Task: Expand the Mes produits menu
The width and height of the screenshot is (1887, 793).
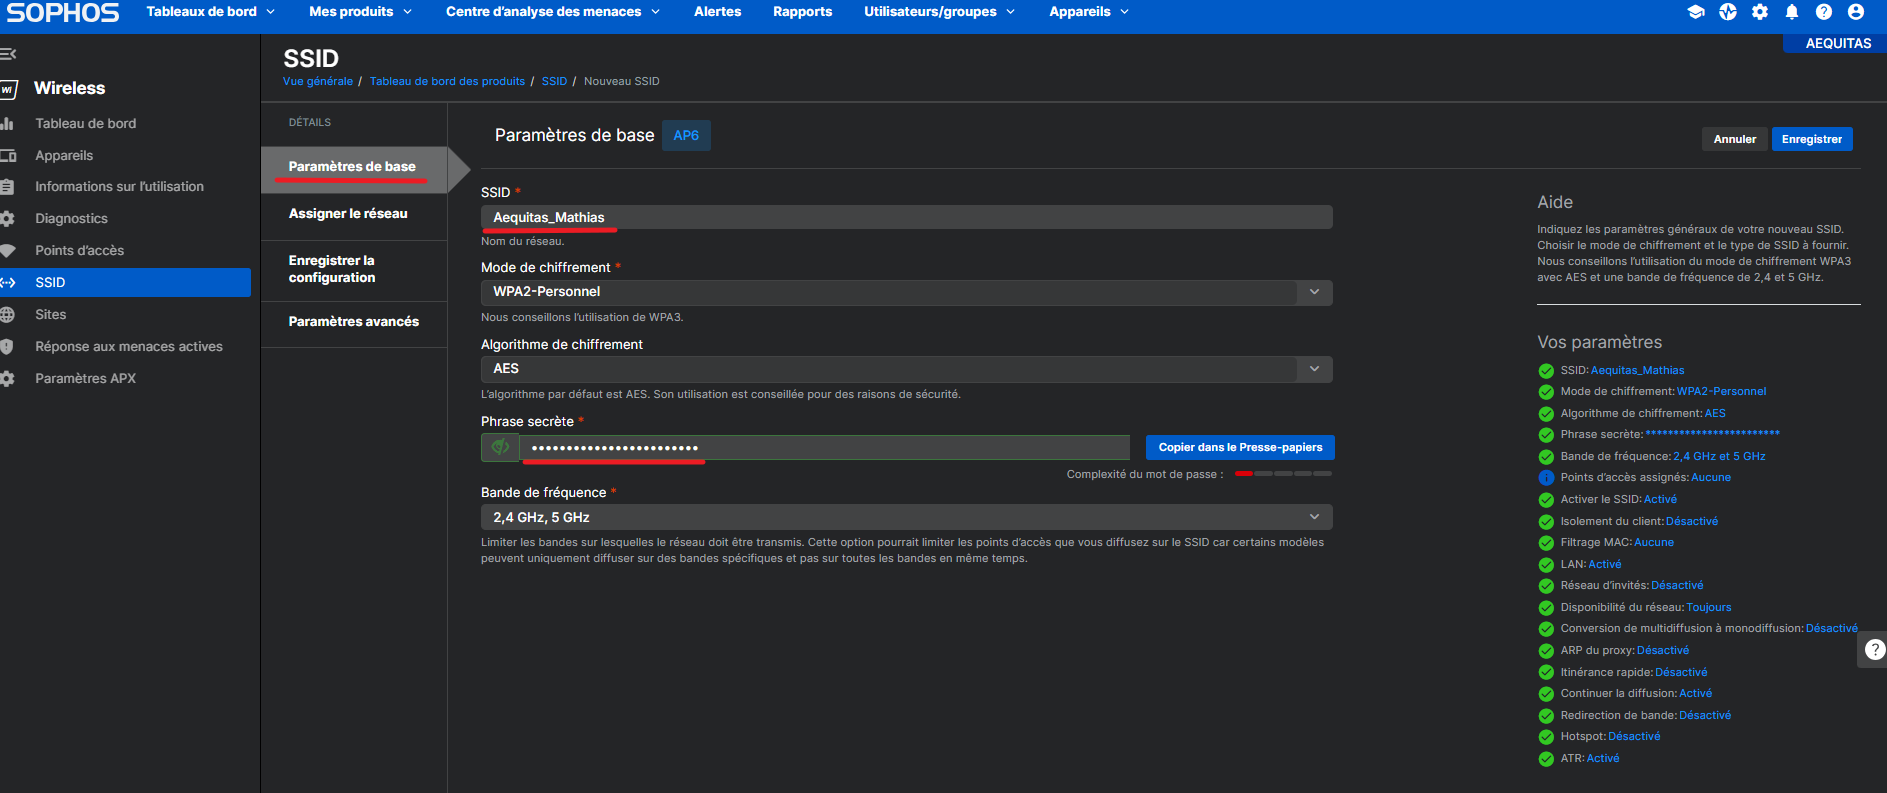Action: [x=360, y=12]
